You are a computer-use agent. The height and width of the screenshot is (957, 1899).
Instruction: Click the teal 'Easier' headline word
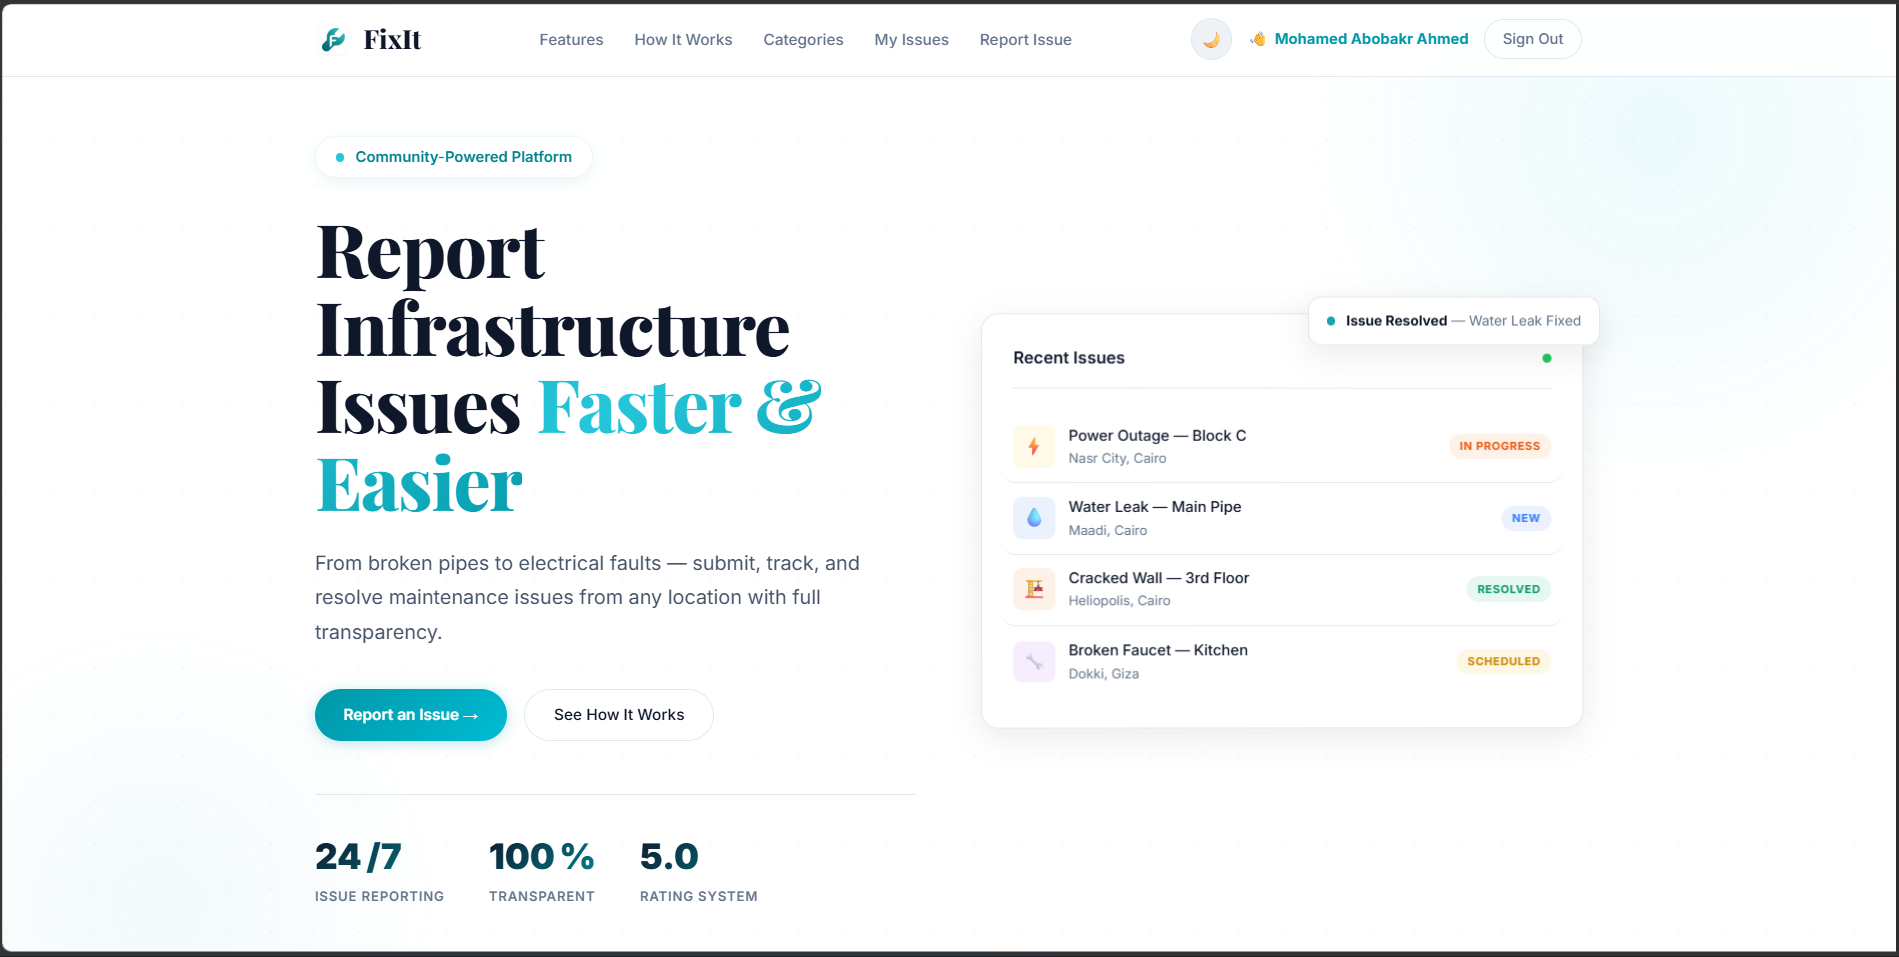point(419,486)
